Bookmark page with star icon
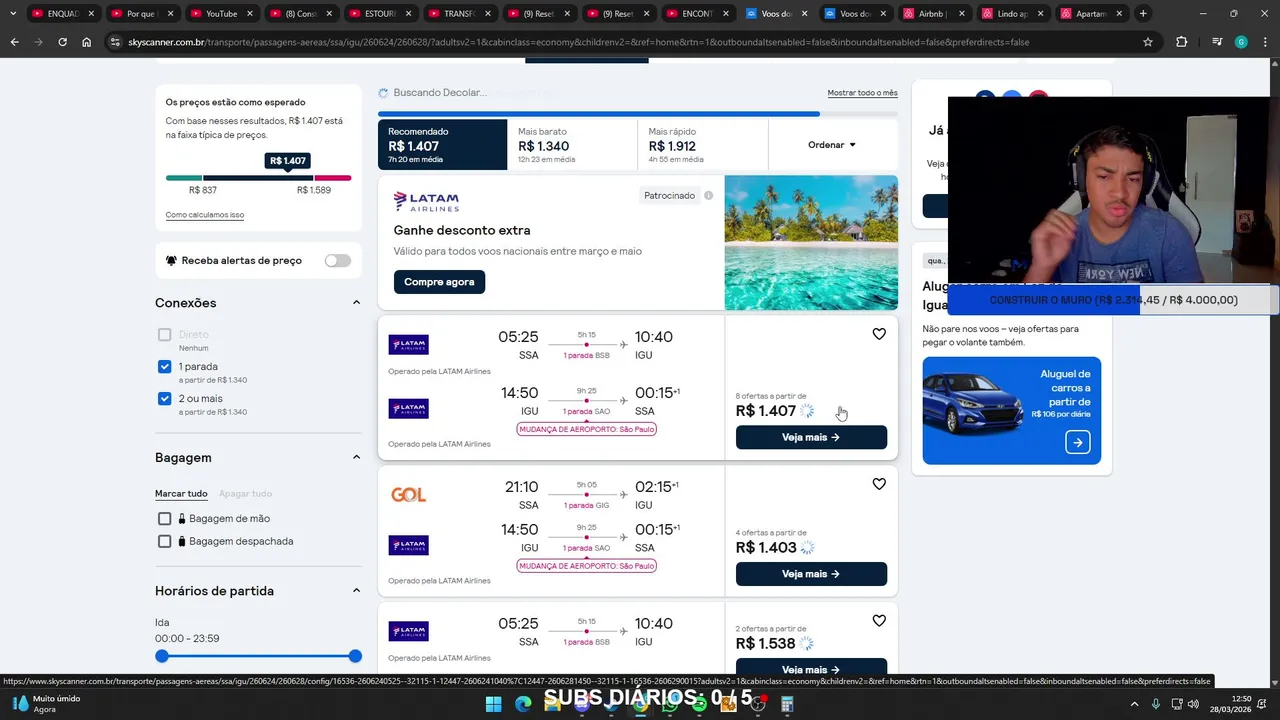1280x720 pixels. click(1148, 42)
